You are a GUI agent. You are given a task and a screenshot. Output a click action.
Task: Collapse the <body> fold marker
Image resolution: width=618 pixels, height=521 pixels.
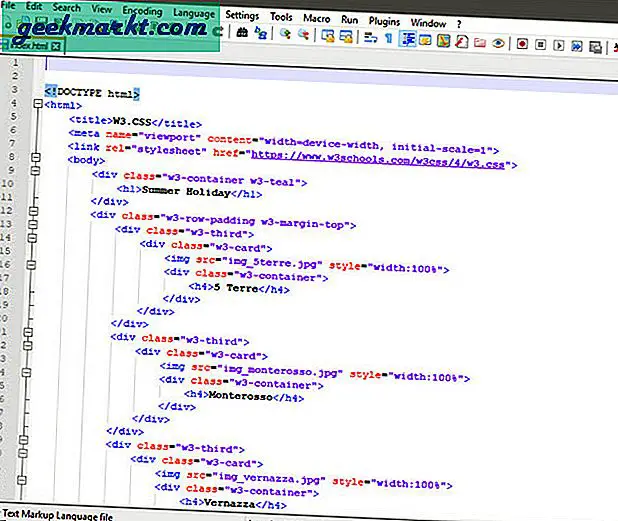coord(36,157)
